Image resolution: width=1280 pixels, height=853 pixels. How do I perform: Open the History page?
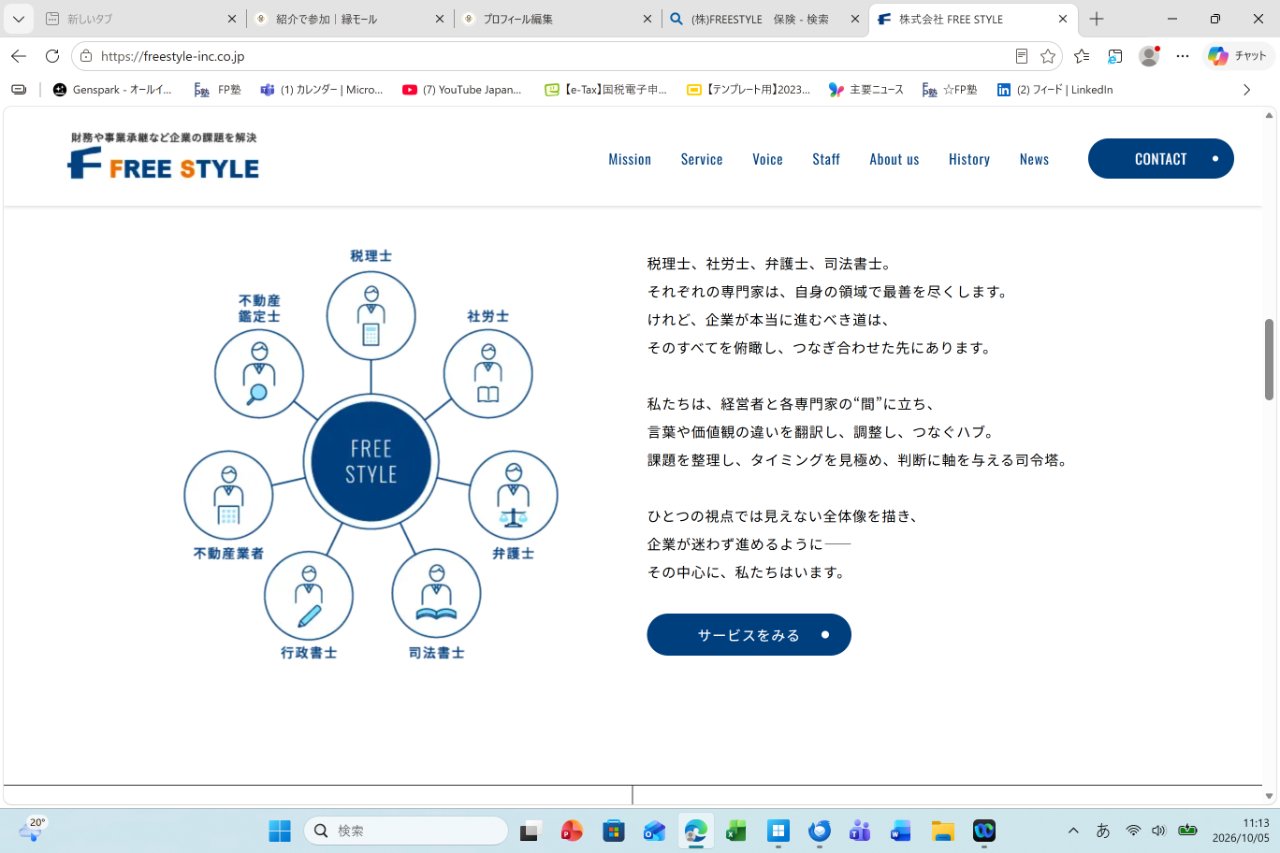point(969,159)
